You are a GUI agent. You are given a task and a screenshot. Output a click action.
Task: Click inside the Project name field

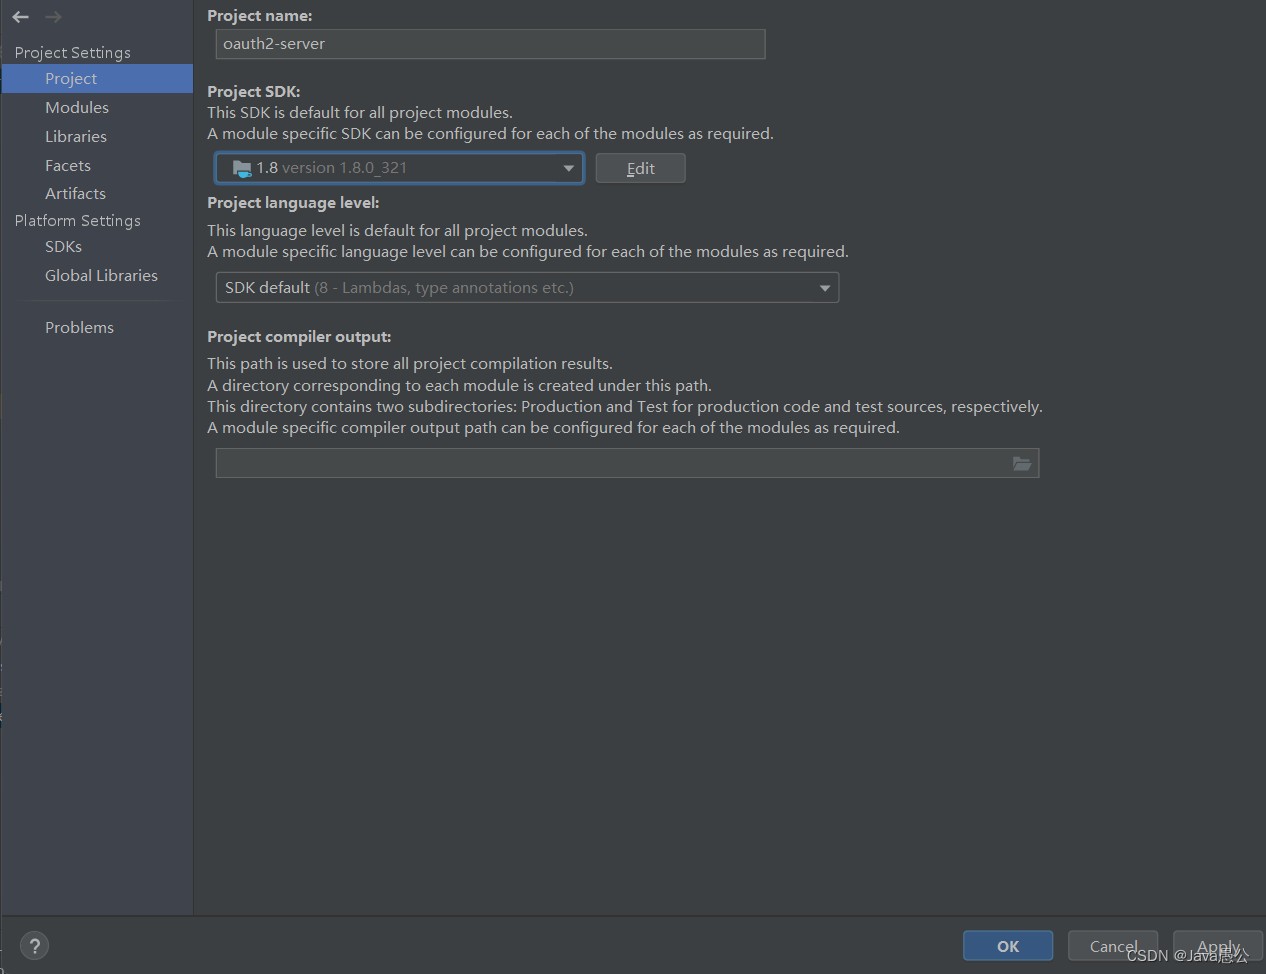tap(490, 44)
